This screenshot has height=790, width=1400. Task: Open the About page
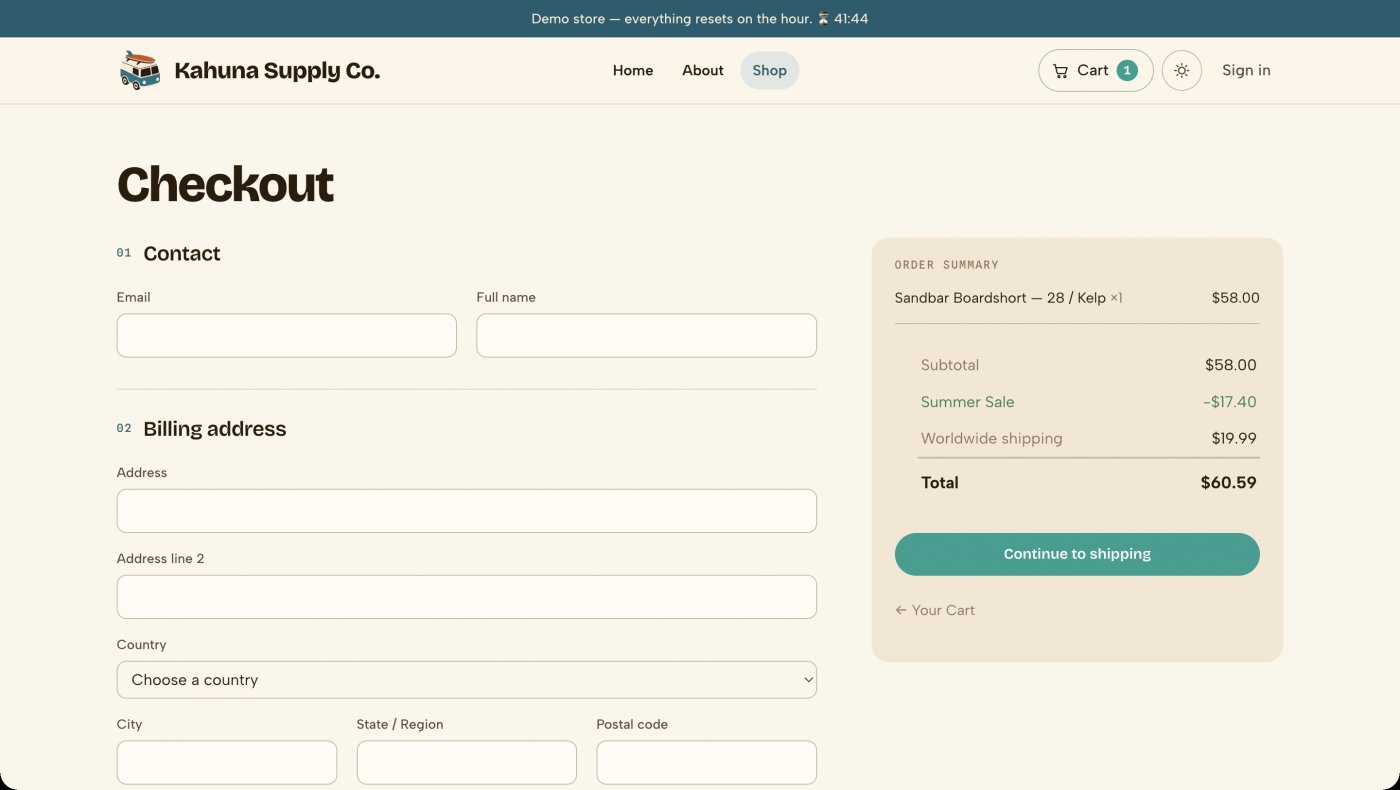(x=703, y=71)
